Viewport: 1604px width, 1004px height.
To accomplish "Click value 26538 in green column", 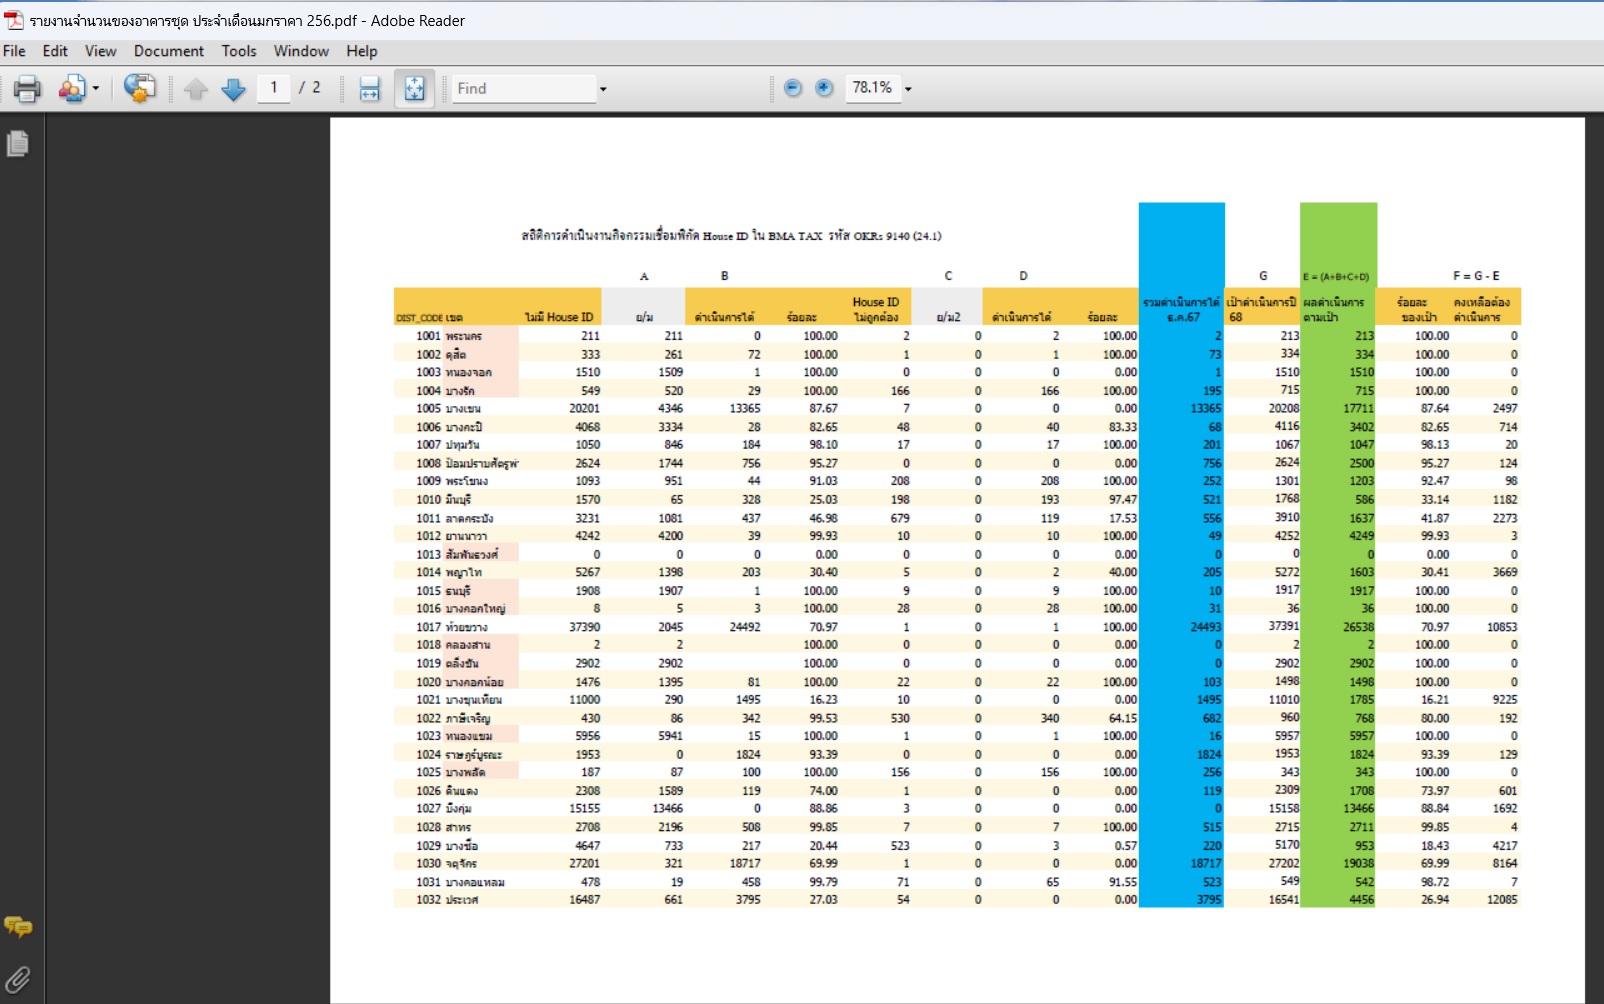I will (1358, 627).
